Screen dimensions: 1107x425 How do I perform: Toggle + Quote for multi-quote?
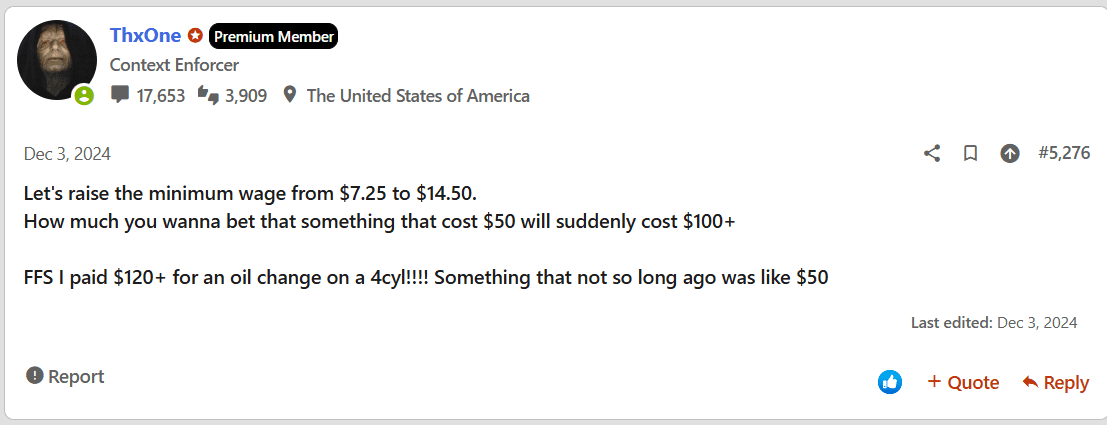click(963, 382)
